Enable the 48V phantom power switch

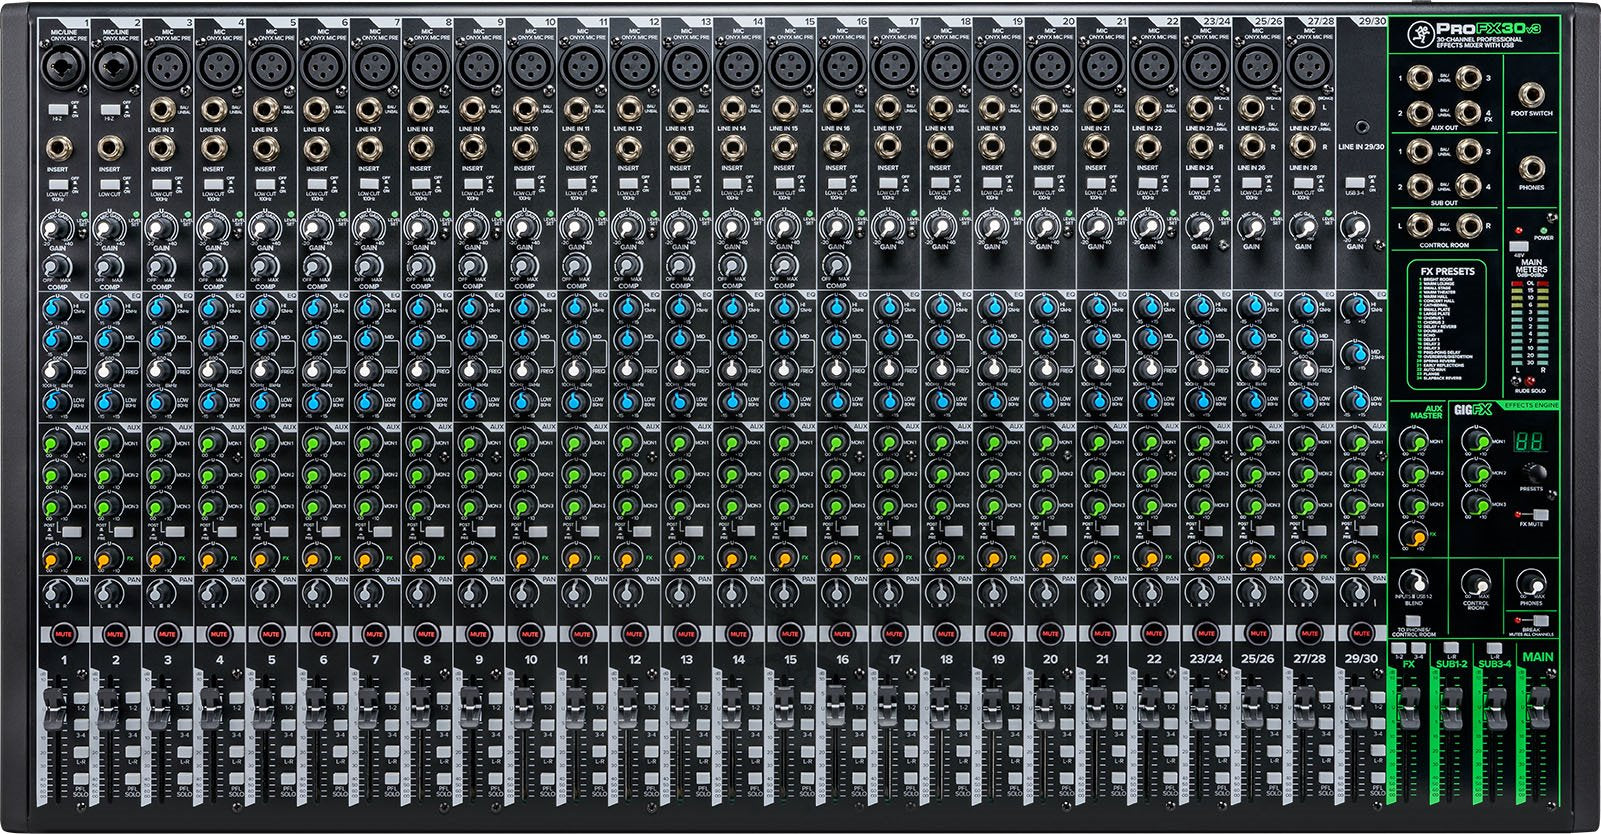(1517, 245)
